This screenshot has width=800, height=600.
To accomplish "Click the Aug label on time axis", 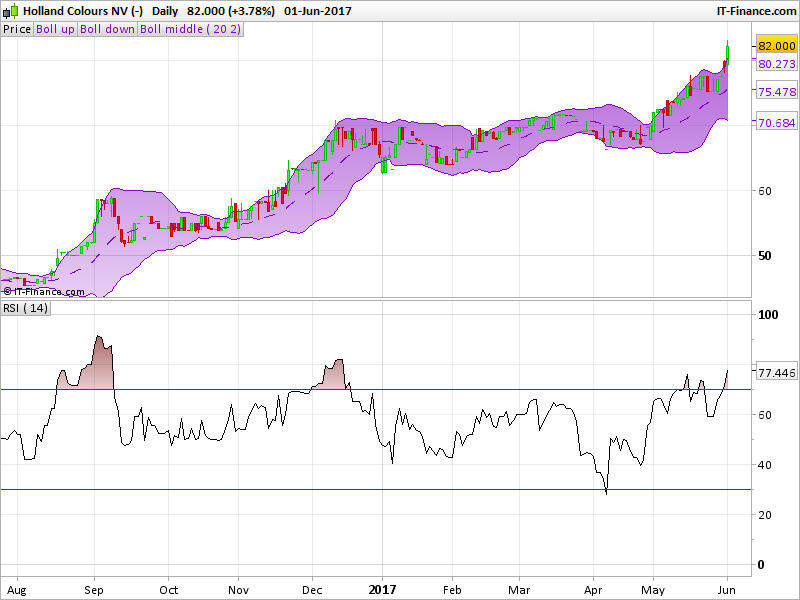I will coord(17,590).
